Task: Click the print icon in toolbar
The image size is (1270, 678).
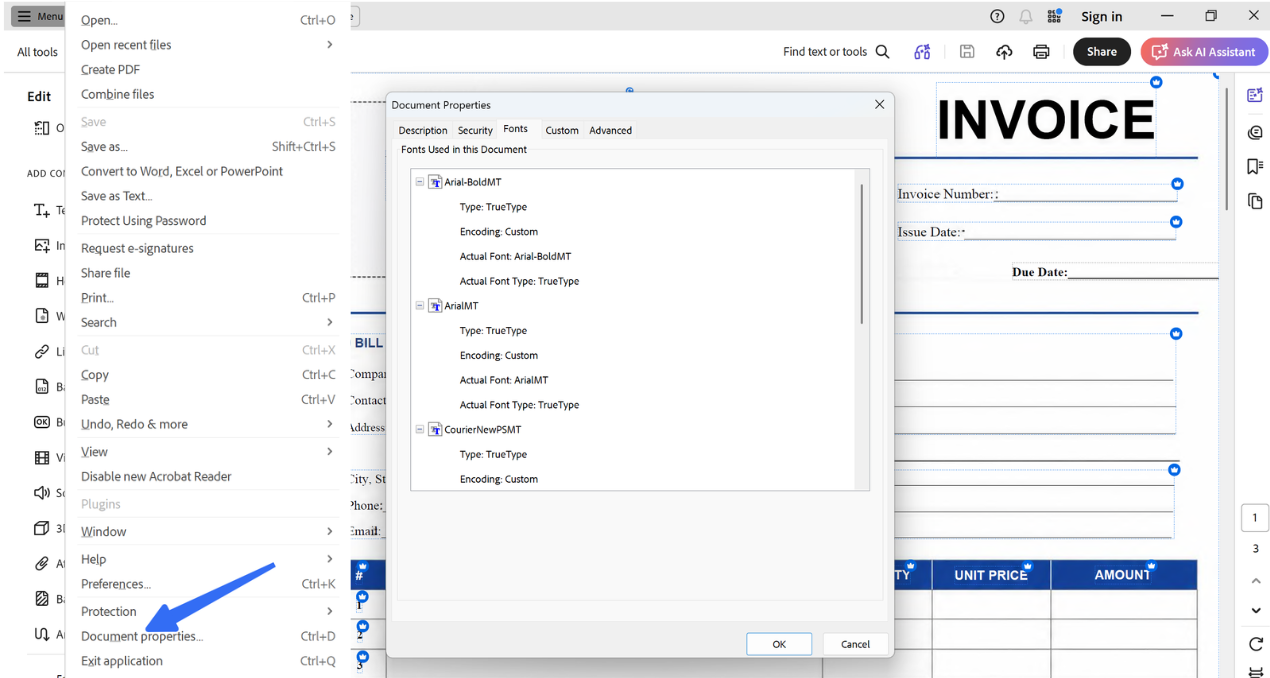Action: (1041, 52)
